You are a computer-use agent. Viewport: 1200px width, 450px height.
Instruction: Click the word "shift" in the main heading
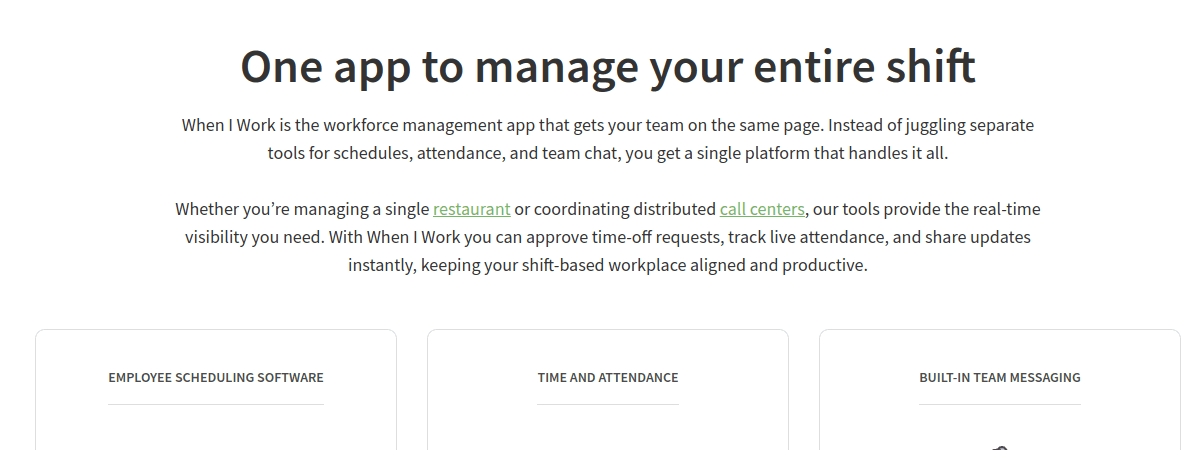[x=929, y=67]
